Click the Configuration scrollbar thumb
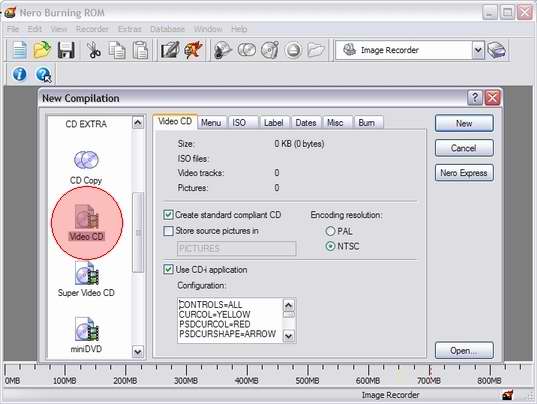This screenshot has height=404, width=537. 289,314
